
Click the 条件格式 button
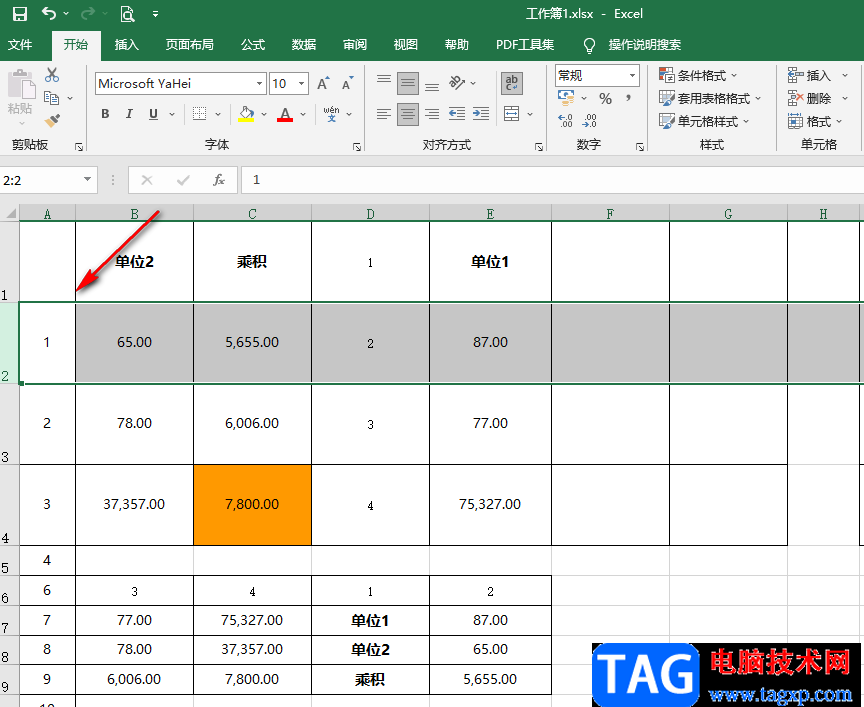[x=698, y=75]
